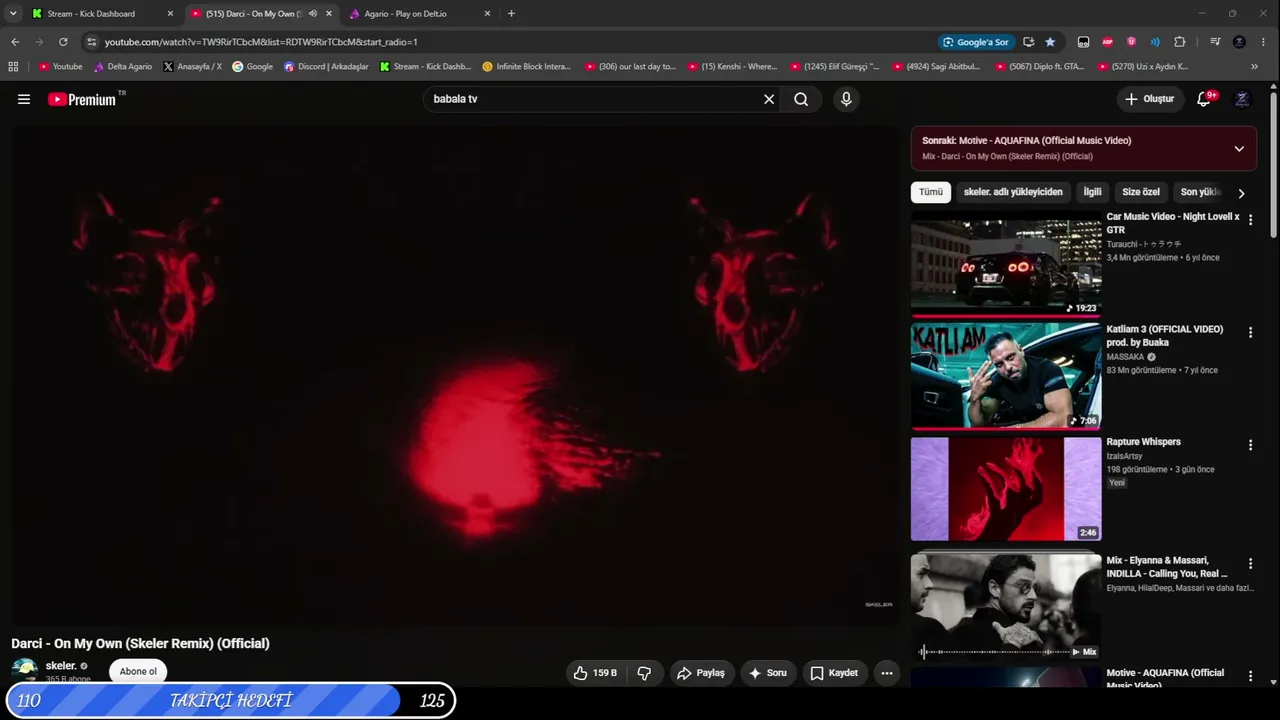Reload the page in the browser toolbar
This screenshot has height=720, width=1280.
pos(63,42)
